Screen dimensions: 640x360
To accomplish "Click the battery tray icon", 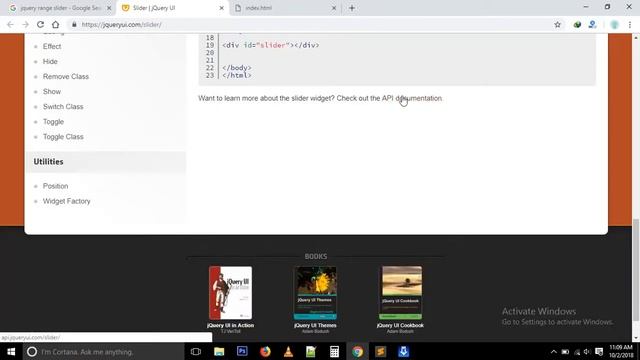I will coord(565,351).
